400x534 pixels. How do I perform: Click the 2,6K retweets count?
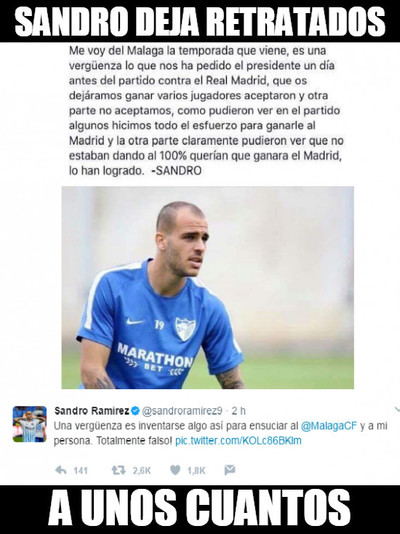click(142, 471)
